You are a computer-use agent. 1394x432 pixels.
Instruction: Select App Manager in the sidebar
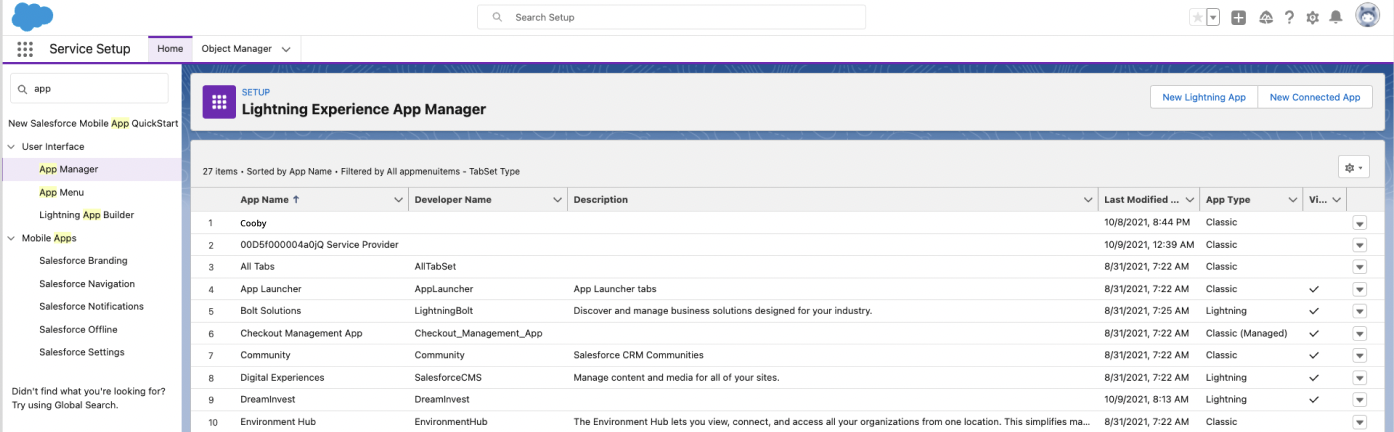coord(68,169)
